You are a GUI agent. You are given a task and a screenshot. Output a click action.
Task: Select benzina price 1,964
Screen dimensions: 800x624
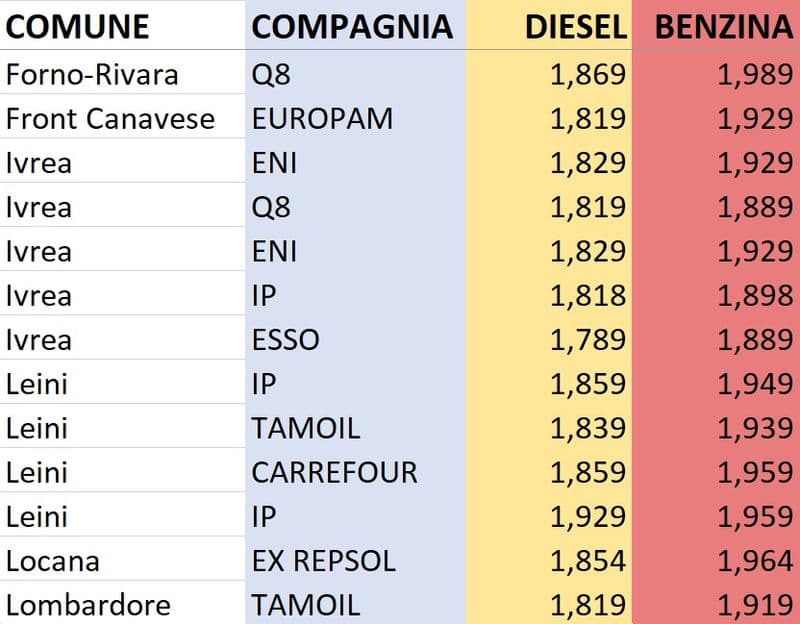(x=755, y=560)
